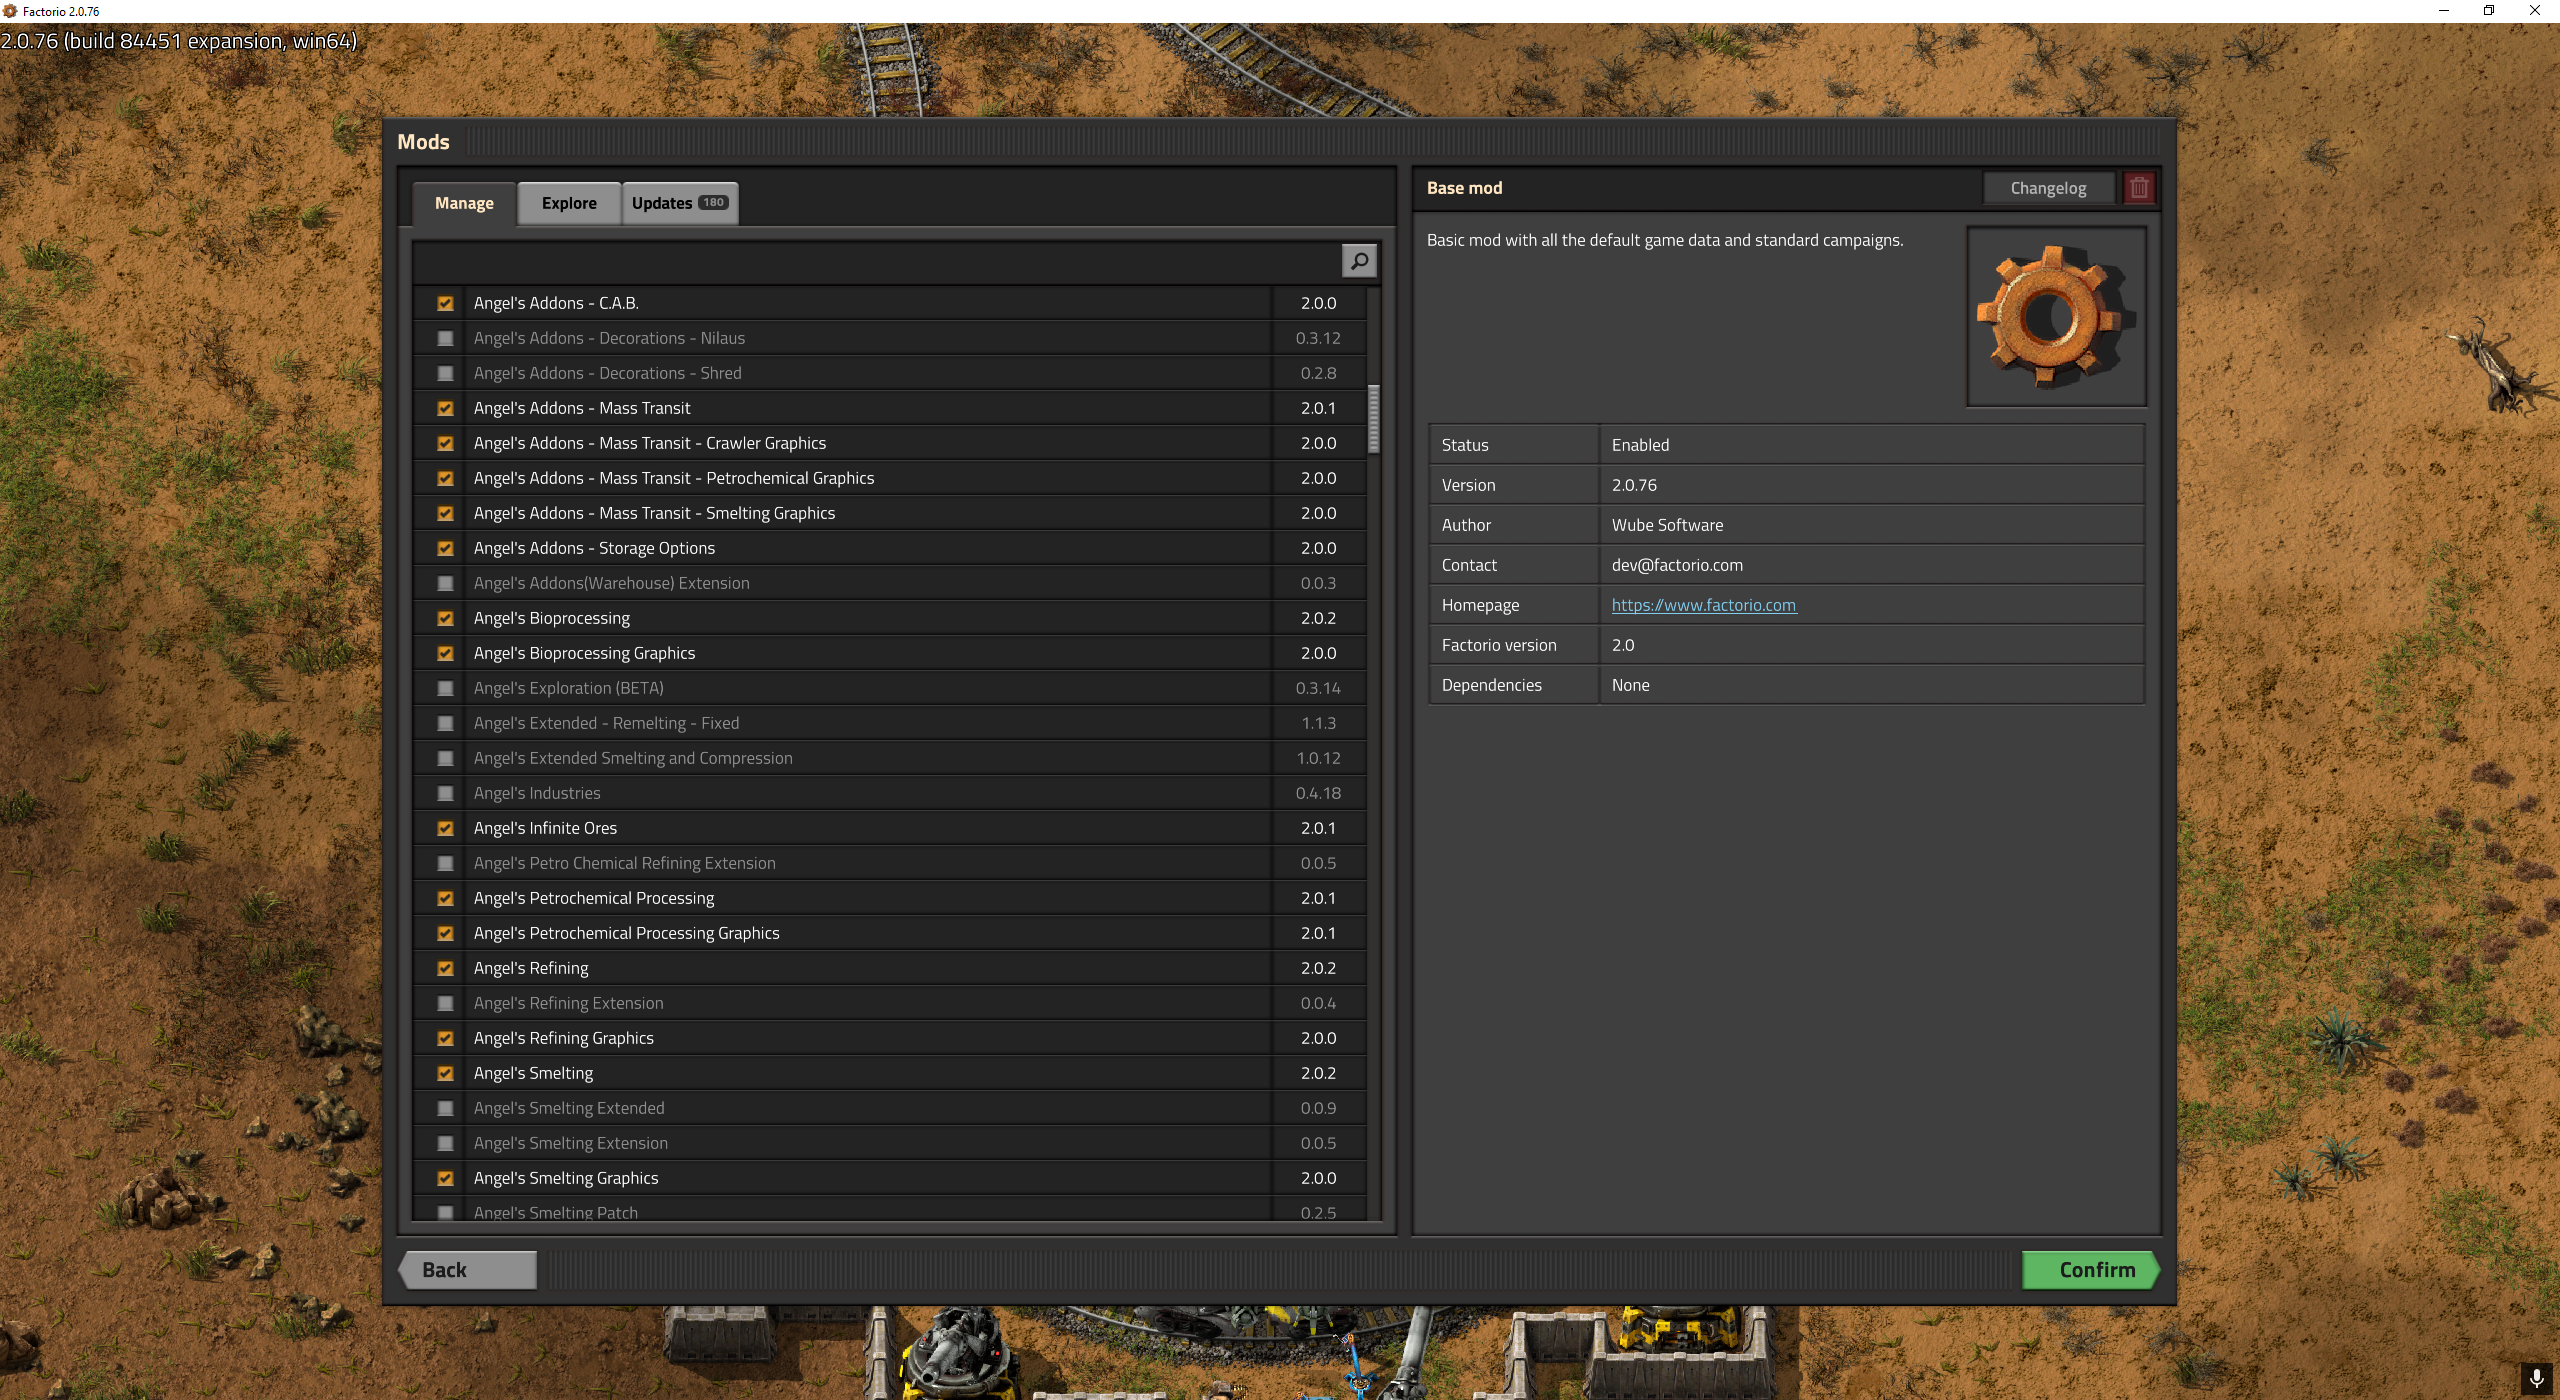Click the red trash delete mod icon
Viewport: 2560px width, 1400px height.
pos(2139,188)
